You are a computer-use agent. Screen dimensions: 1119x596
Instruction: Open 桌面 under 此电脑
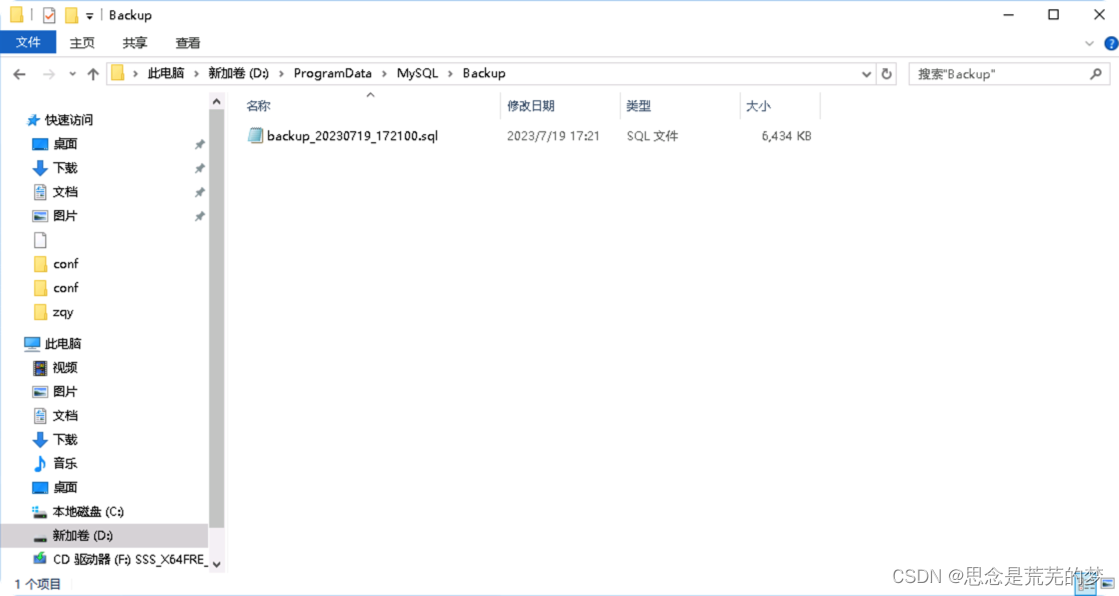[x=65, y=488]
